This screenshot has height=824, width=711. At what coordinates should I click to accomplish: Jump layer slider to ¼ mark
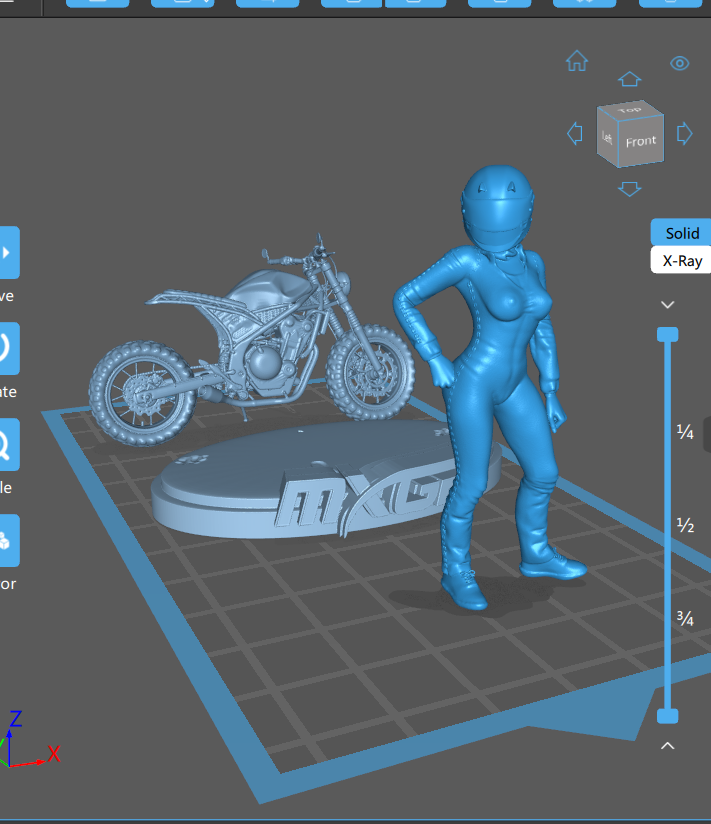[x=685, y=432]
